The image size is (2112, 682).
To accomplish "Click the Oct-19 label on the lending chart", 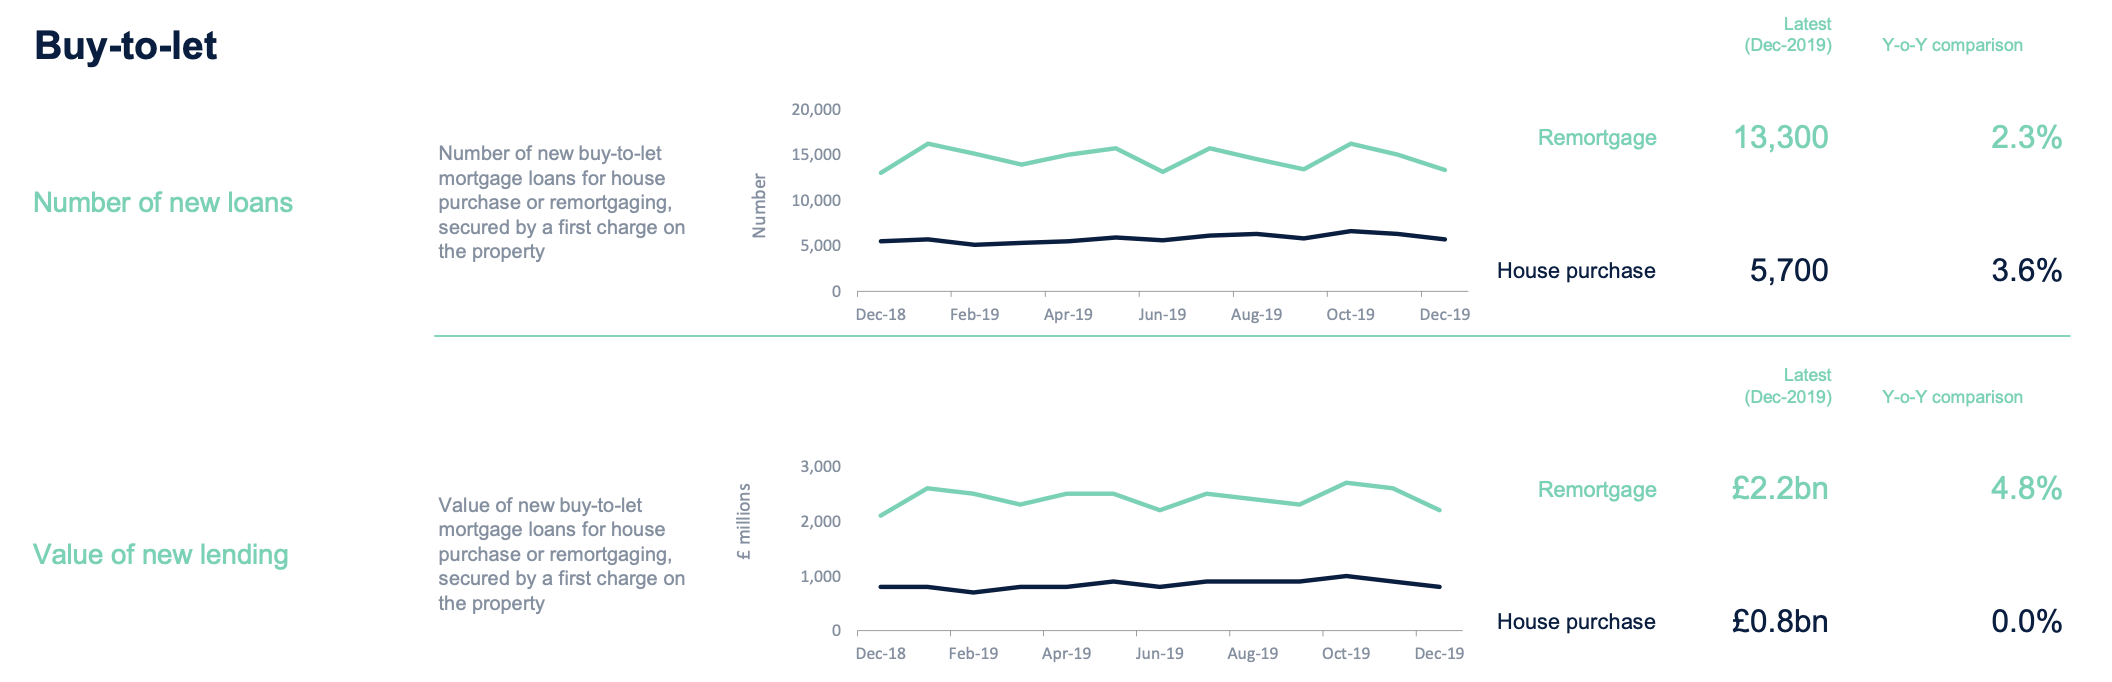I will click(1346, 653).
